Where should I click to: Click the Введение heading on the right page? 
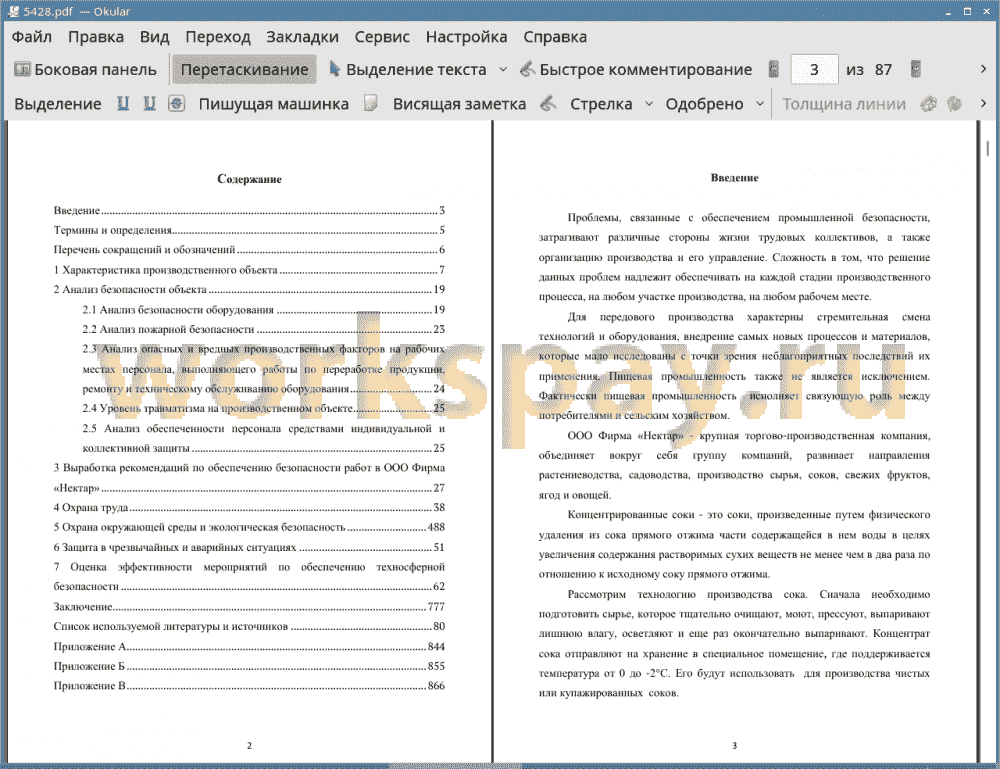click(735, 178)
